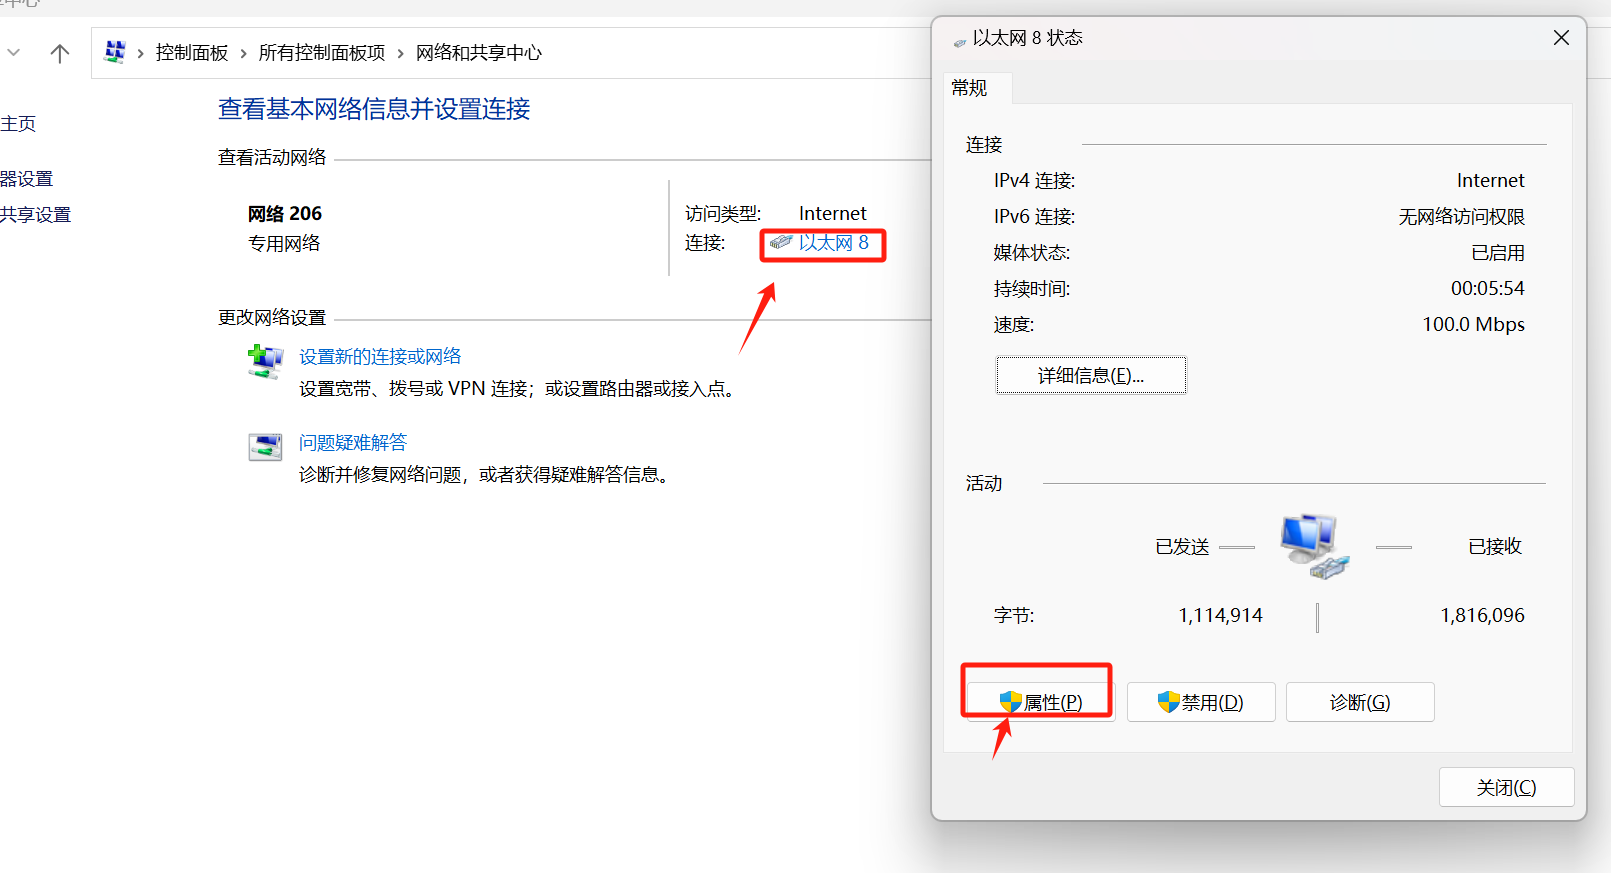1611x873 pixels.
Task: Close the 以太网 8 状态 dialog with X
Action: click(x=1561, y=38)
